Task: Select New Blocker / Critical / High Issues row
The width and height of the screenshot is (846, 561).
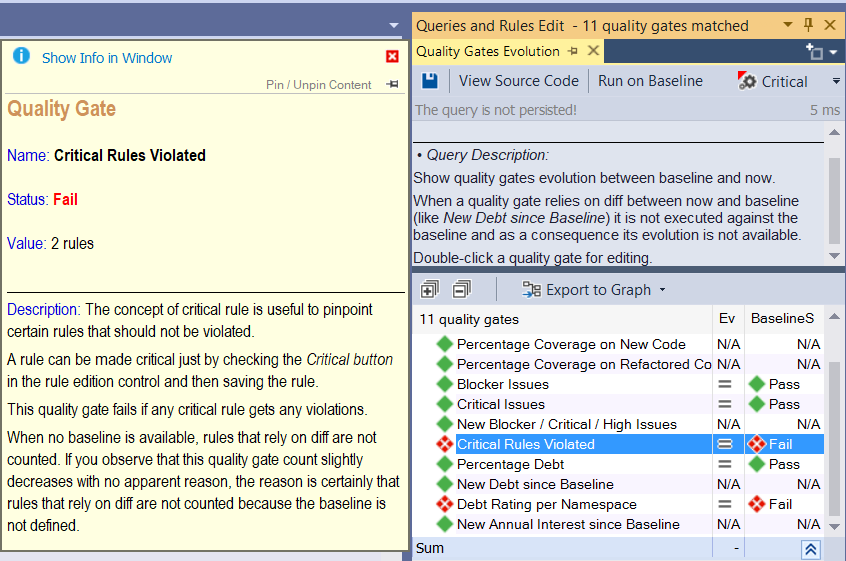Action: click(567, 424)
